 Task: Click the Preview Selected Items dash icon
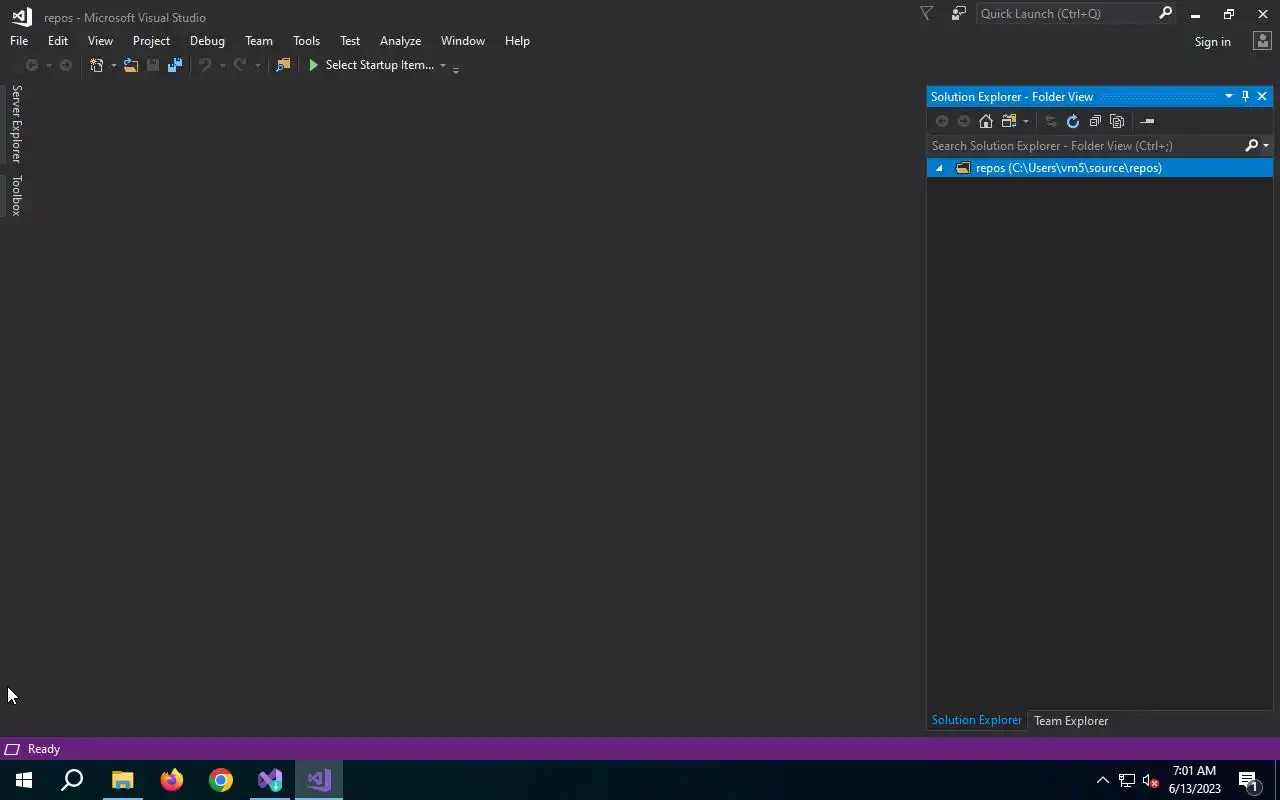coord(1147,121)
